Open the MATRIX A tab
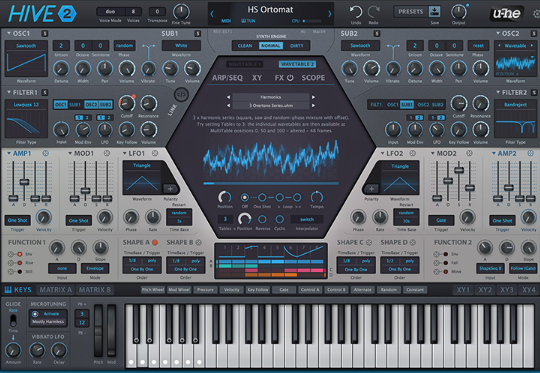 pyautogui.click(x=55, y=290)
